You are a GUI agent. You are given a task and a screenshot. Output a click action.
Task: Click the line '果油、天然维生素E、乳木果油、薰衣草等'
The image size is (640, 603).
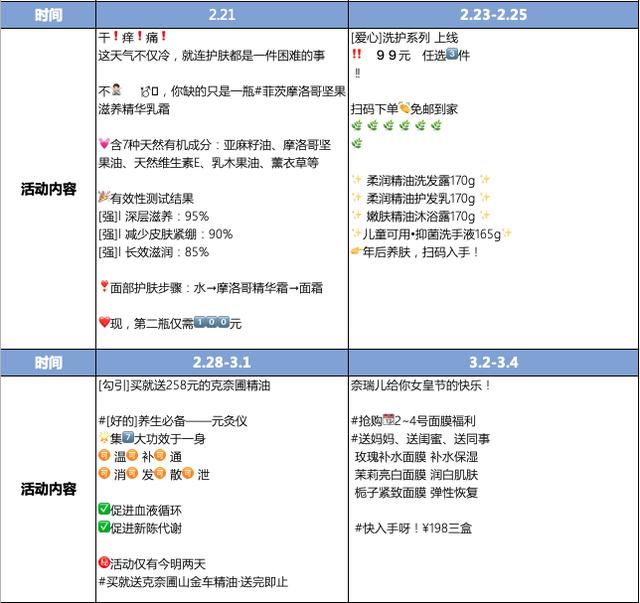[208, 163]
